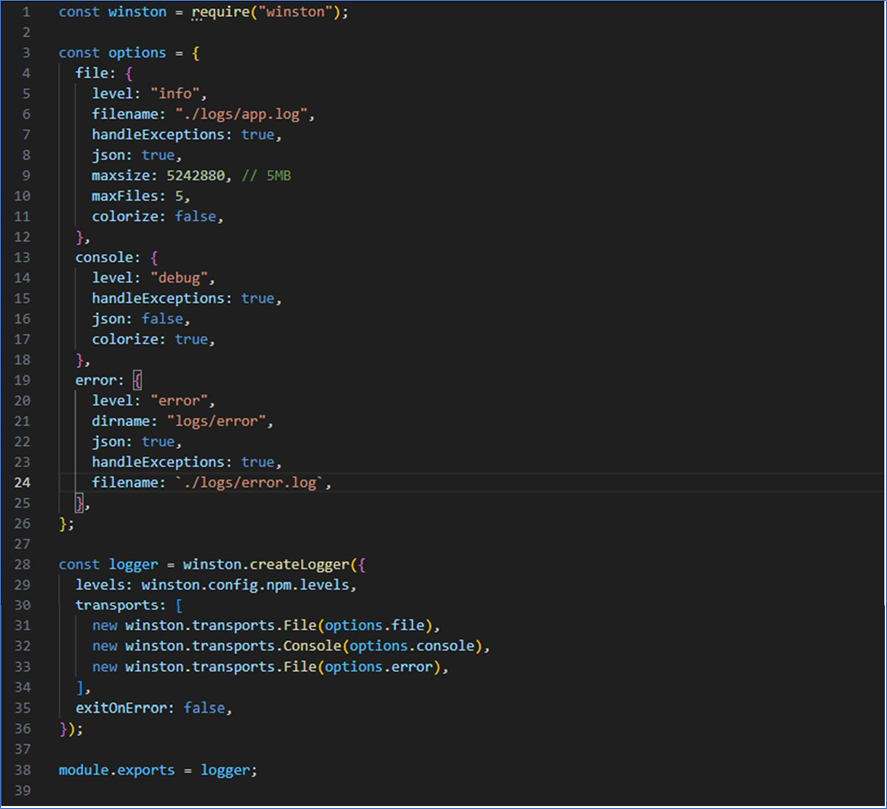Click 'winston.transports.File(options.file)' on line 31
887x809 pixels.
pos(278,626)
